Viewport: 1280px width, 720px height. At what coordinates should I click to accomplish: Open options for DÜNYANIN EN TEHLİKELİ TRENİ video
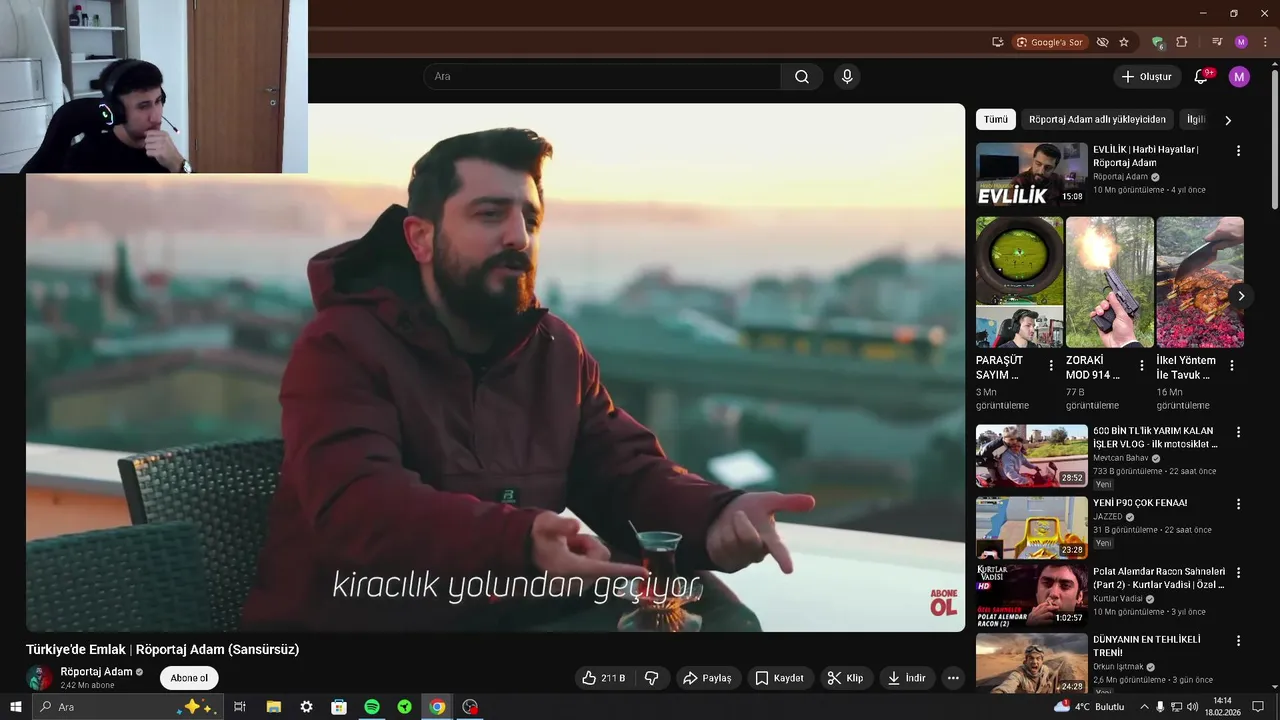pyautogui.click(x=1238, y=641)
